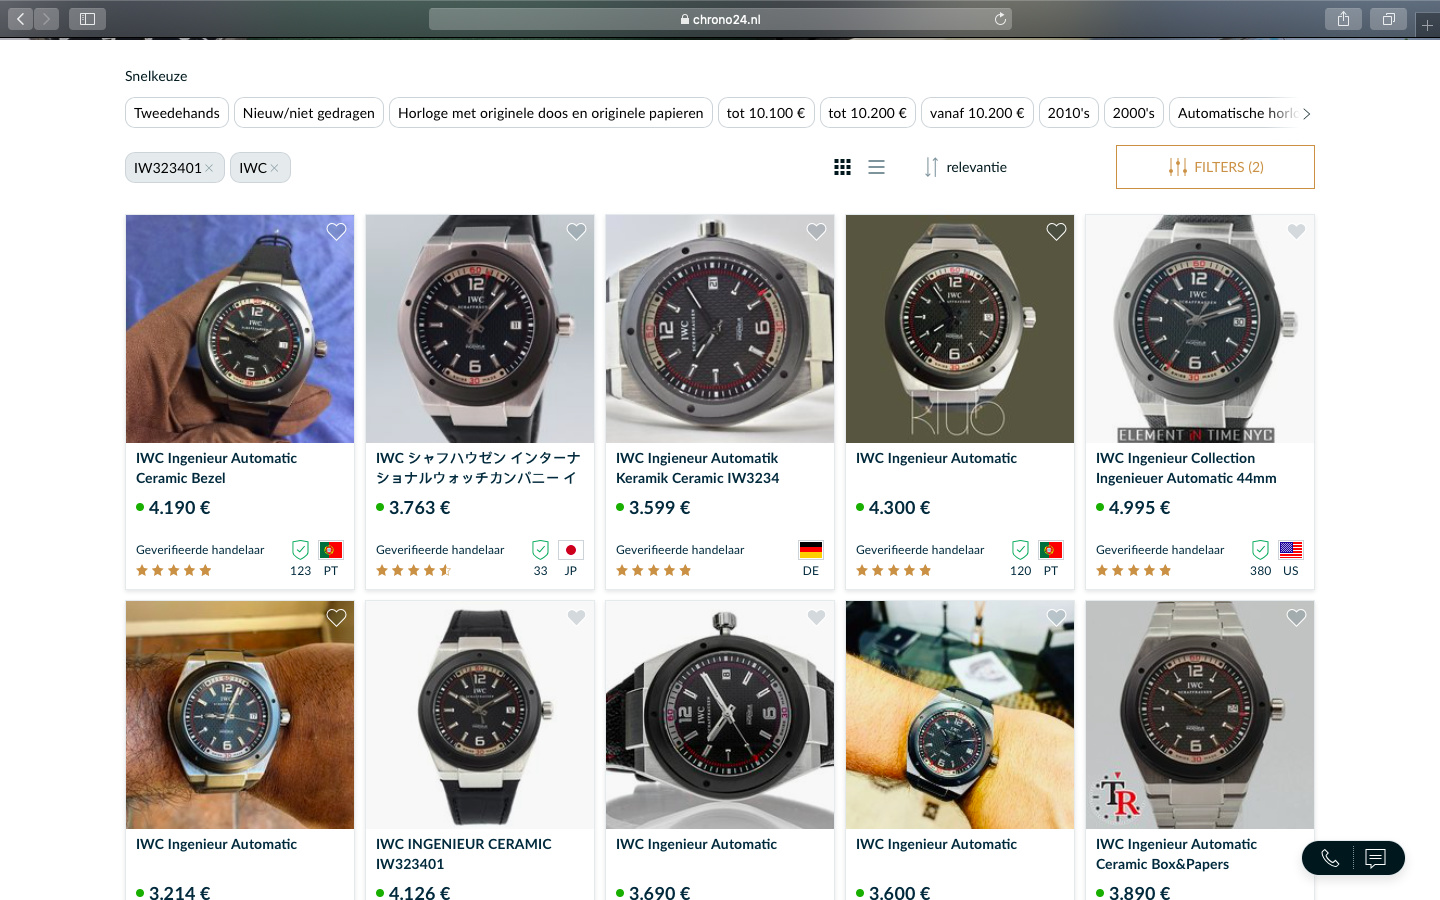The width and height of the screenshot is (1440, 900).
Task: Click the phone call icon
Action: coord(1330,858)
